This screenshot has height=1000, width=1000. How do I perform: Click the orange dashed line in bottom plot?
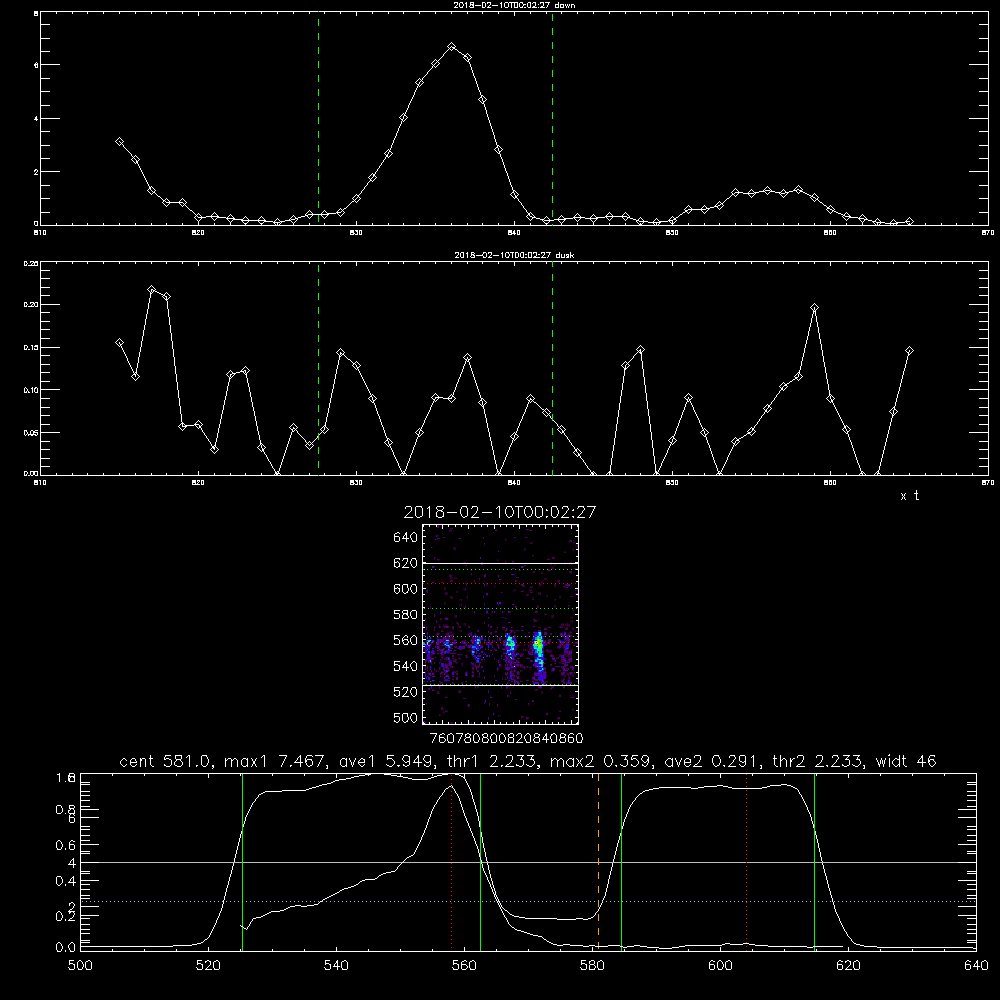[x=598, y=862]
